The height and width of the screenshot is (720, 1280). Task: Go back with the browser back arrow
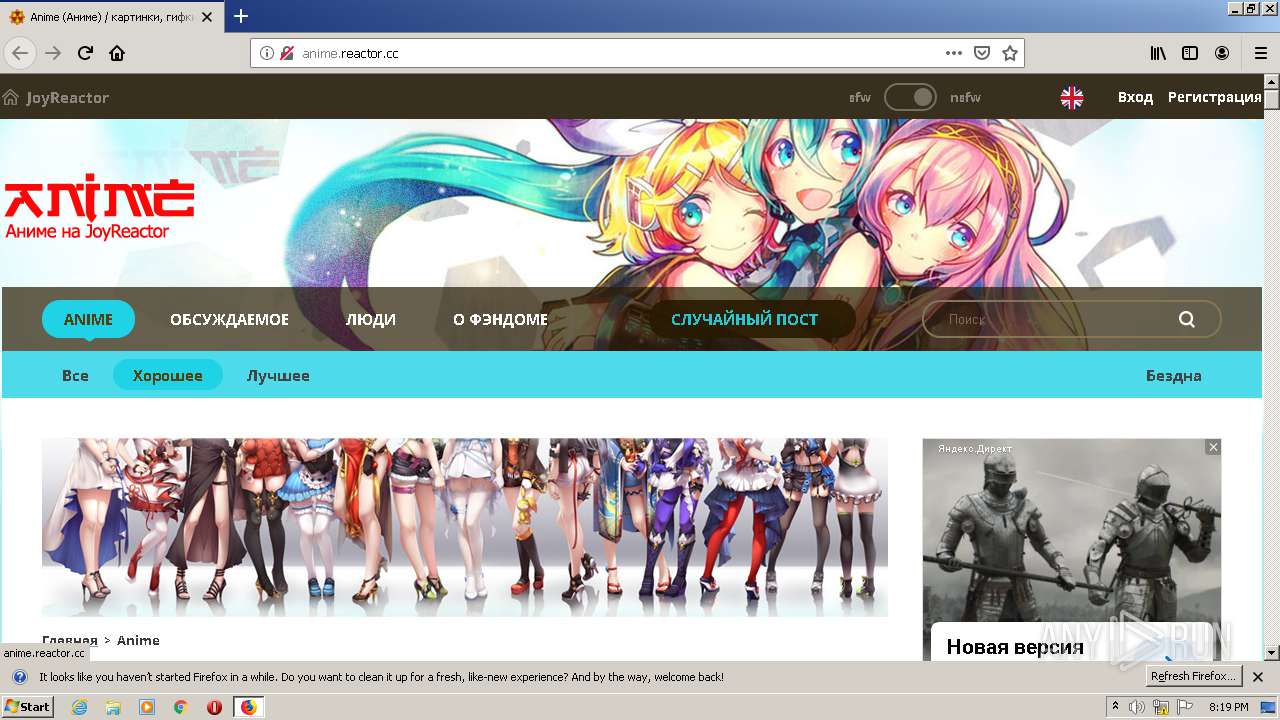click(20, 53)
